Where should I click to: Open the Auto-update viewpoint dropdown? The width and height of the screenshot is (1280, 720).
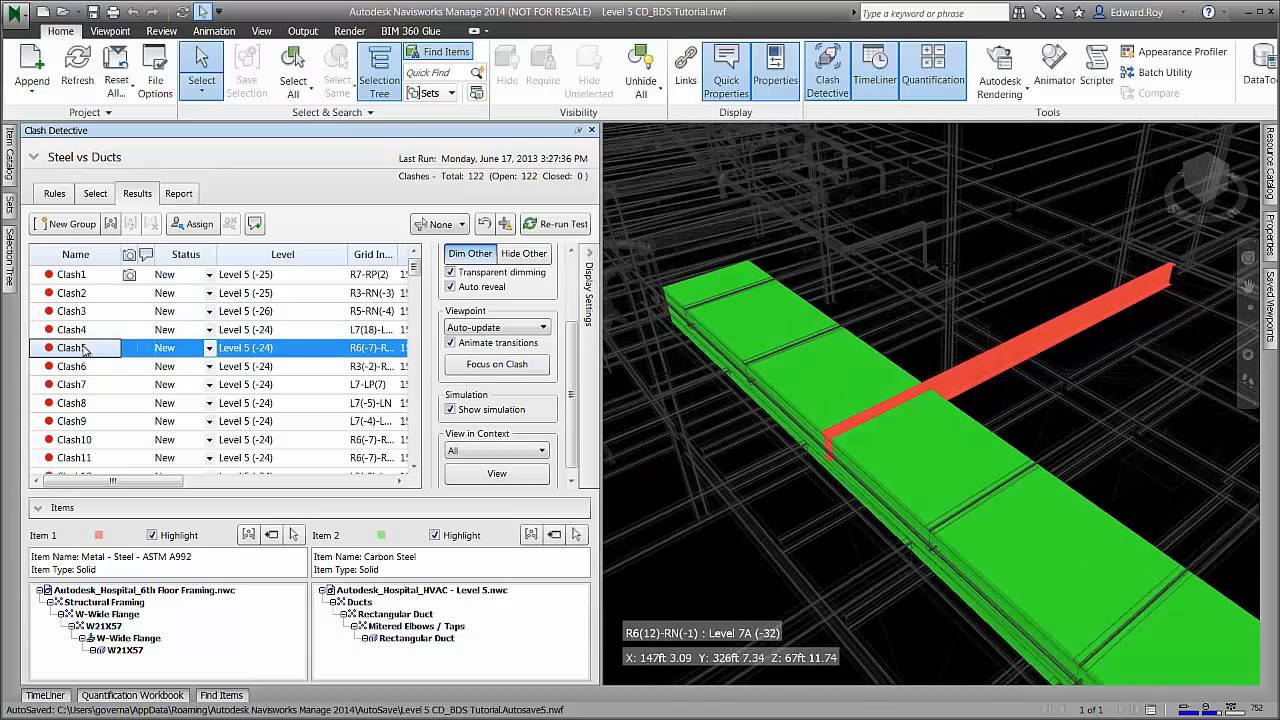[497, 327]
